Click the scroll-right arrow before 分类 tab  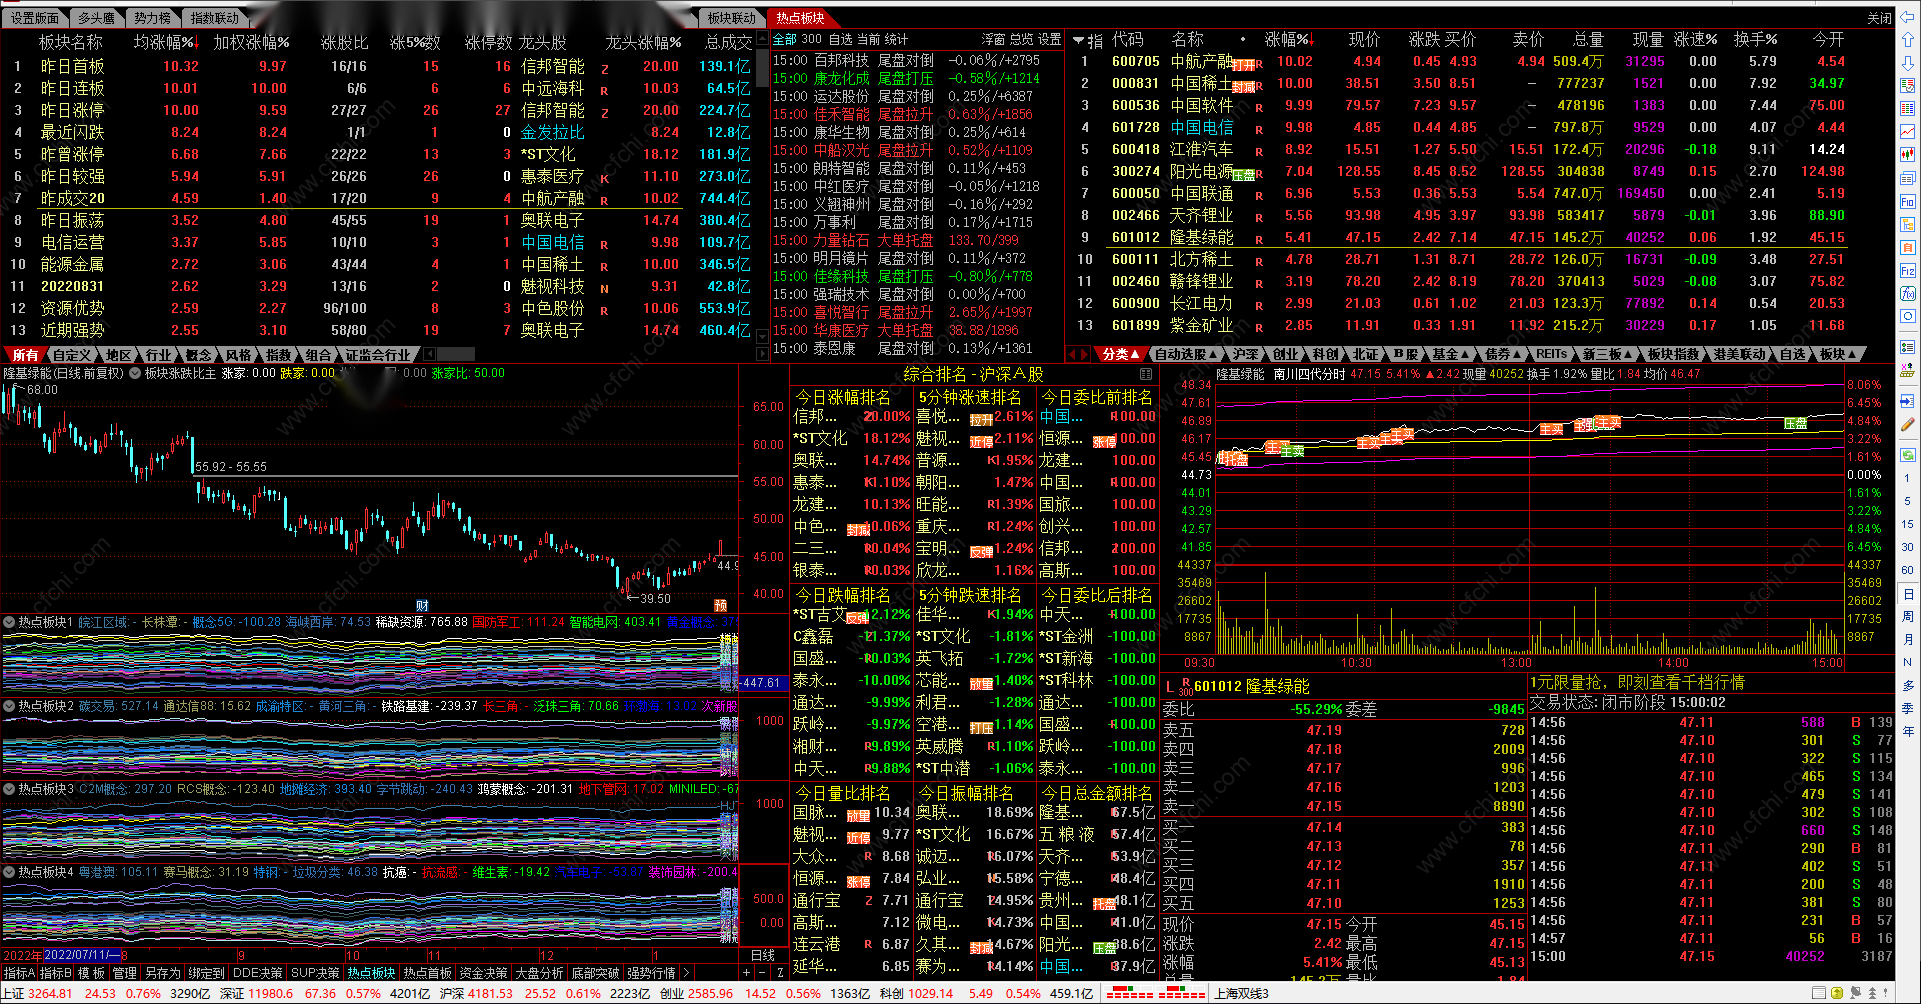1085,354
